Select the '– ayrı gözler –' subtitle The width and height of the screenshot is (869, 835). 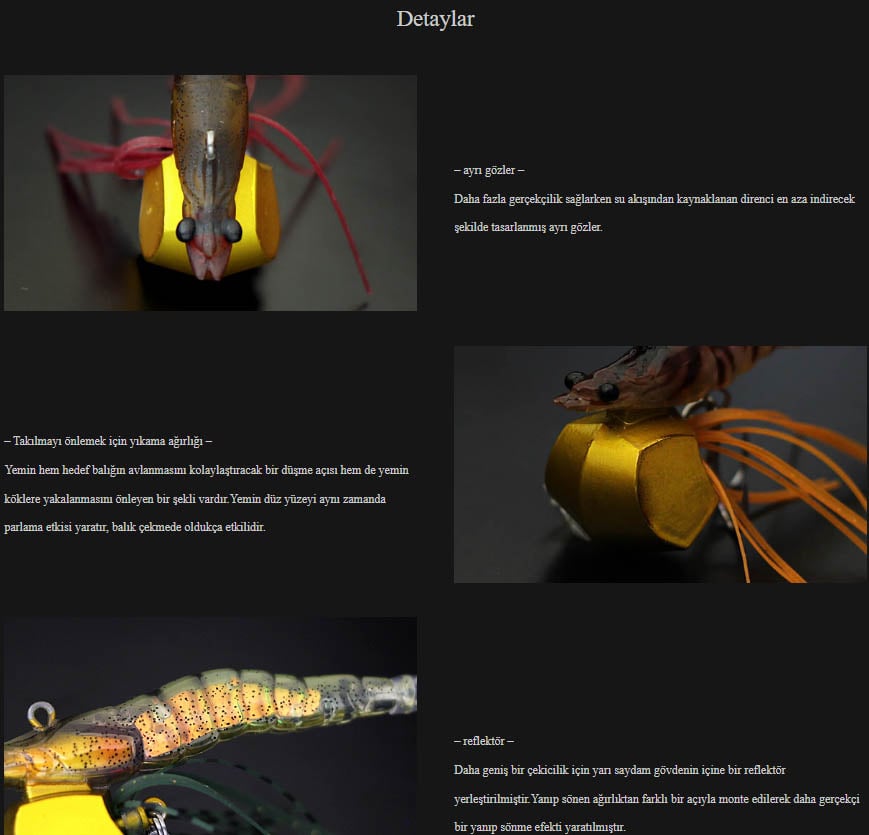(489, 170)
